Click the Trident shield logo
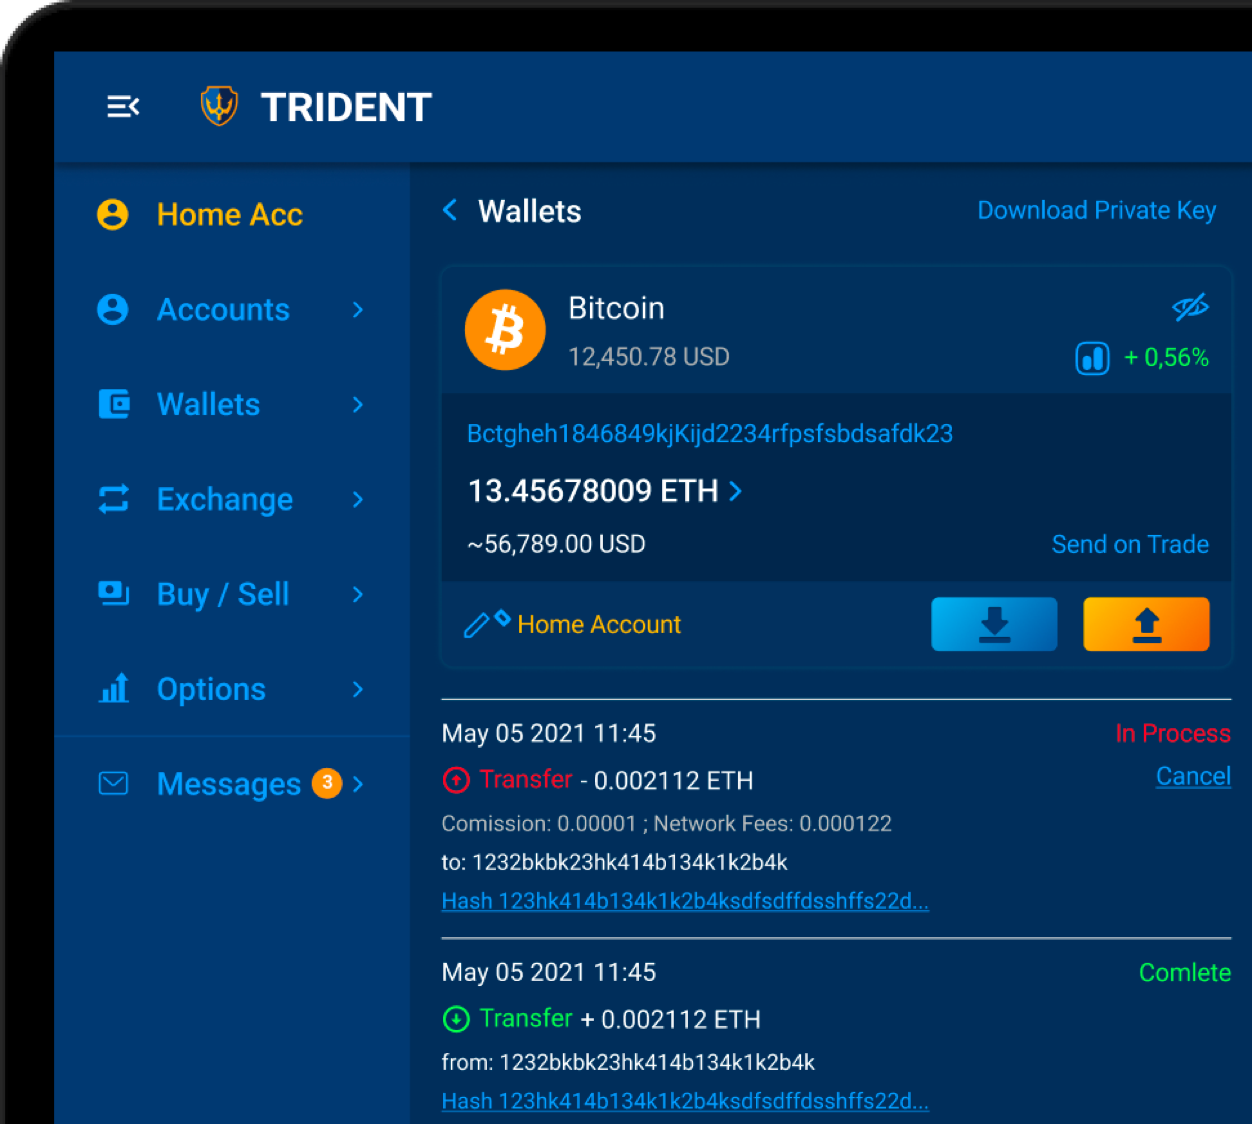The height and width of the screenshot is (1124, 1252). 218,104
